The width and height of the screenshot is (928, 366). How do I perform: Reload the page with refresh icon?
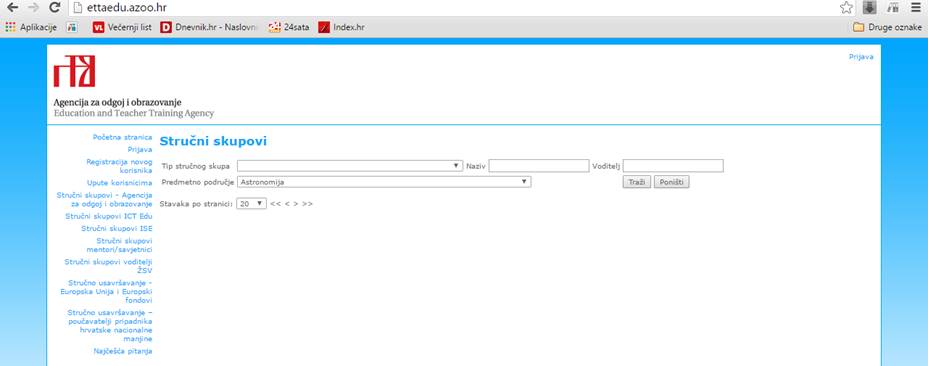pos(54,8)
